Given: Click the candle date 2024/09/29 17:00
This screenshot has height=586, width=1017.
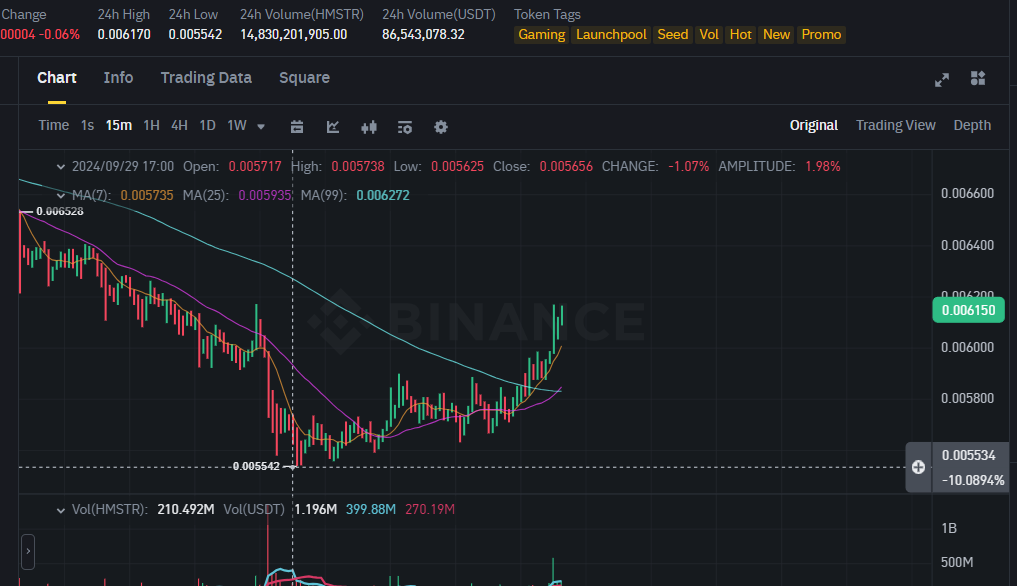Looking at the screenshot, I should (x=123, y=167).
